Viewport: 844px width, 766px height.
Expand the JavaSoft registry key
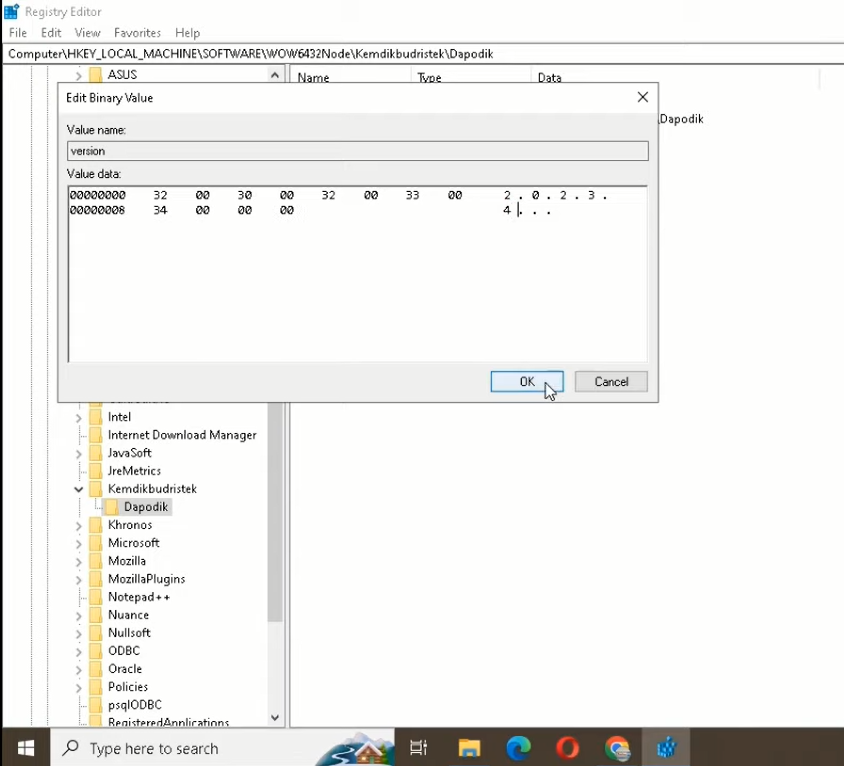point(79,454)
